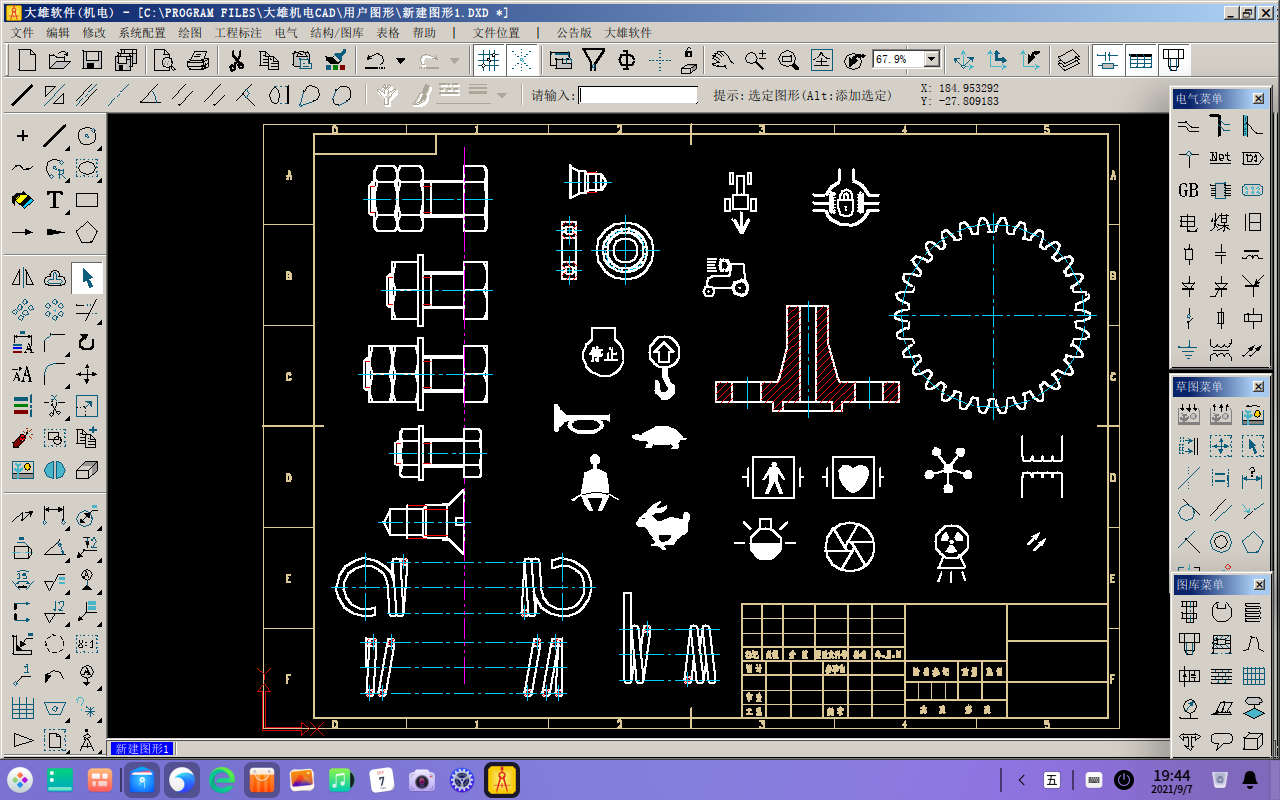Viewport: 1280px width, 800px height.
Task: Click the 'GB' icon in electrical panel
Action: coord(1188,190)
